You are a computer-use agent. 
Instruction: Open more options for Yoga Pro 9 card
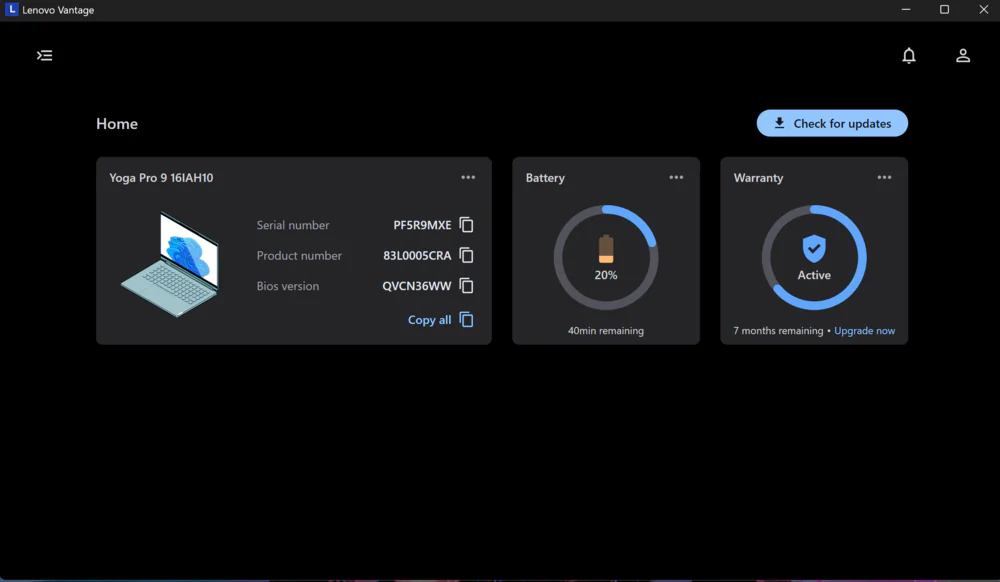click(468, 178)
